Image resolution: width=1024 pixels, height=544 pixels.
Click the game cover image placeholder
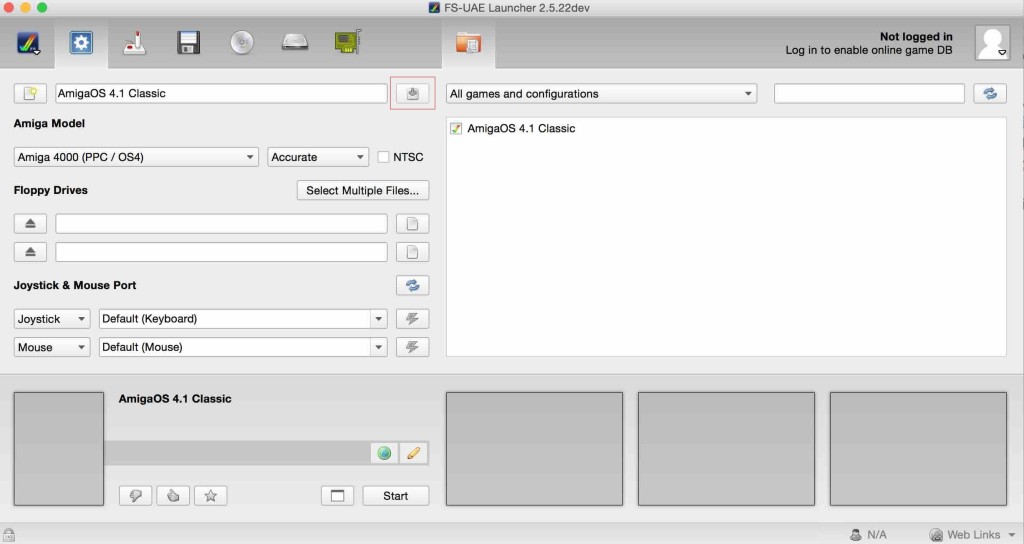(59, 449)
